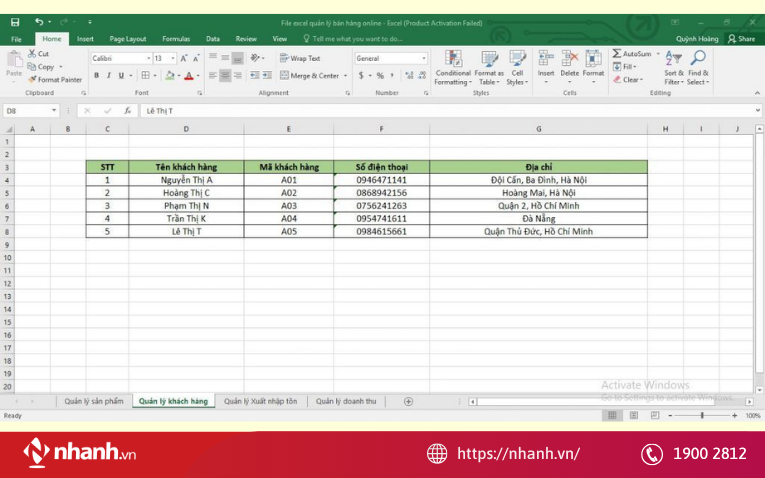Open the Calibri font name dropdown
Viewport: 765px width, 478px height.
coord(149,59)
